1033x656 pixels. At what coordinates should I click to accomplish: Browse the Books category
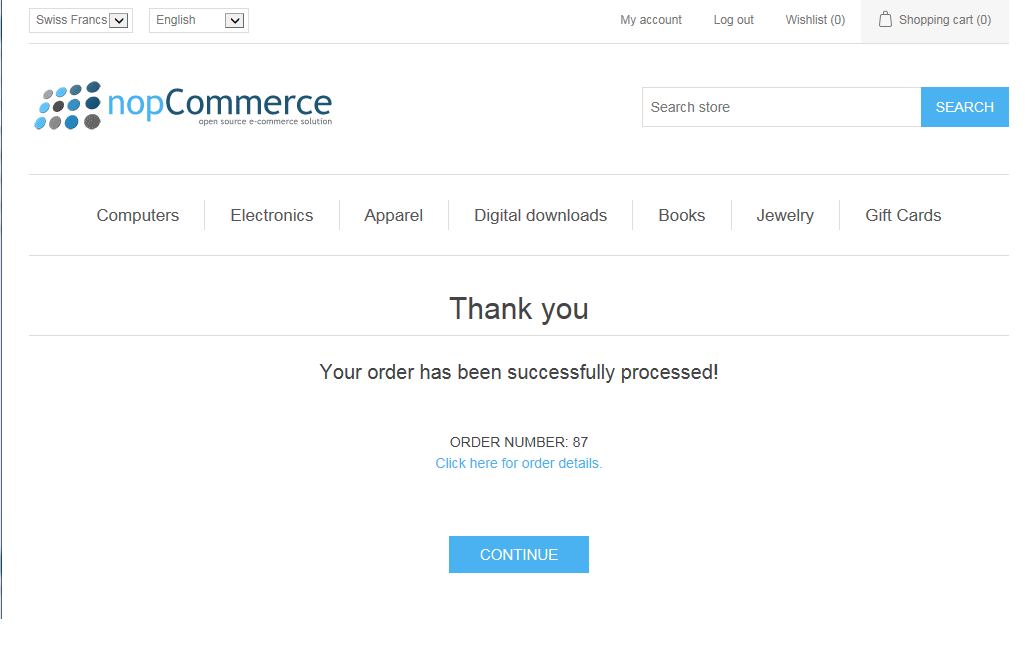click(682, 215)
